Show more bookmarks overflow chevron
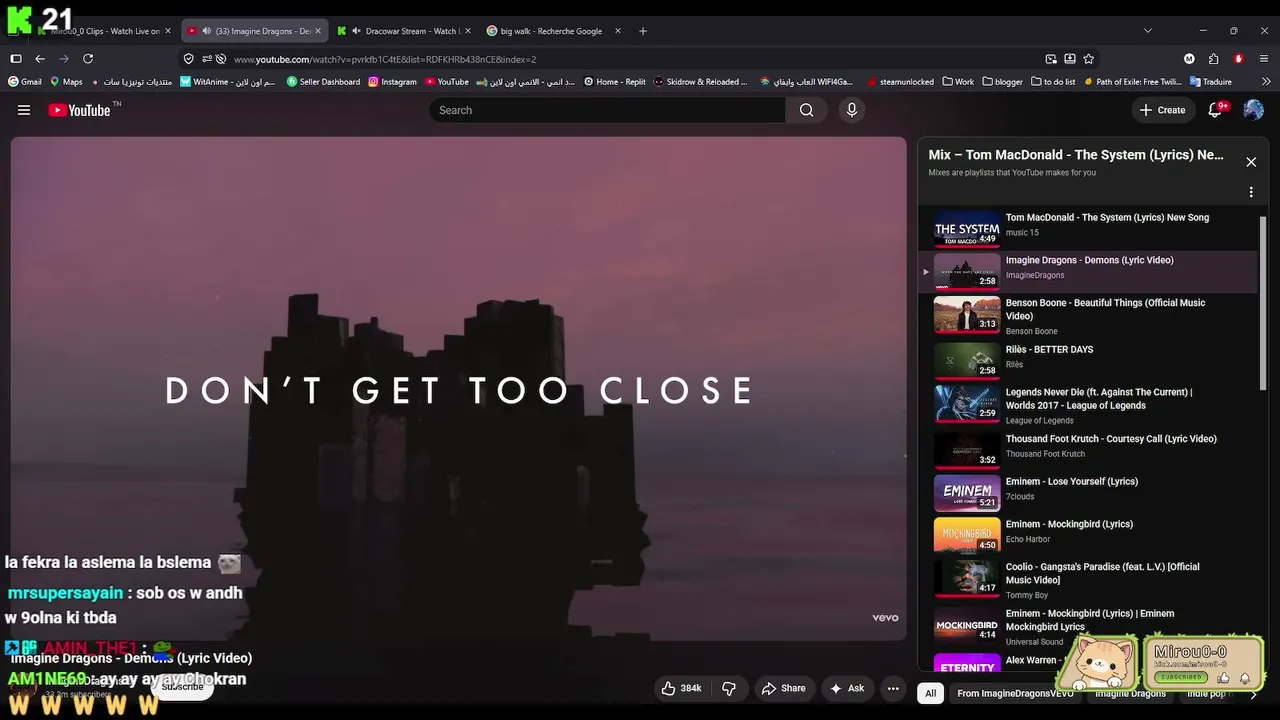 point(1267,82)
